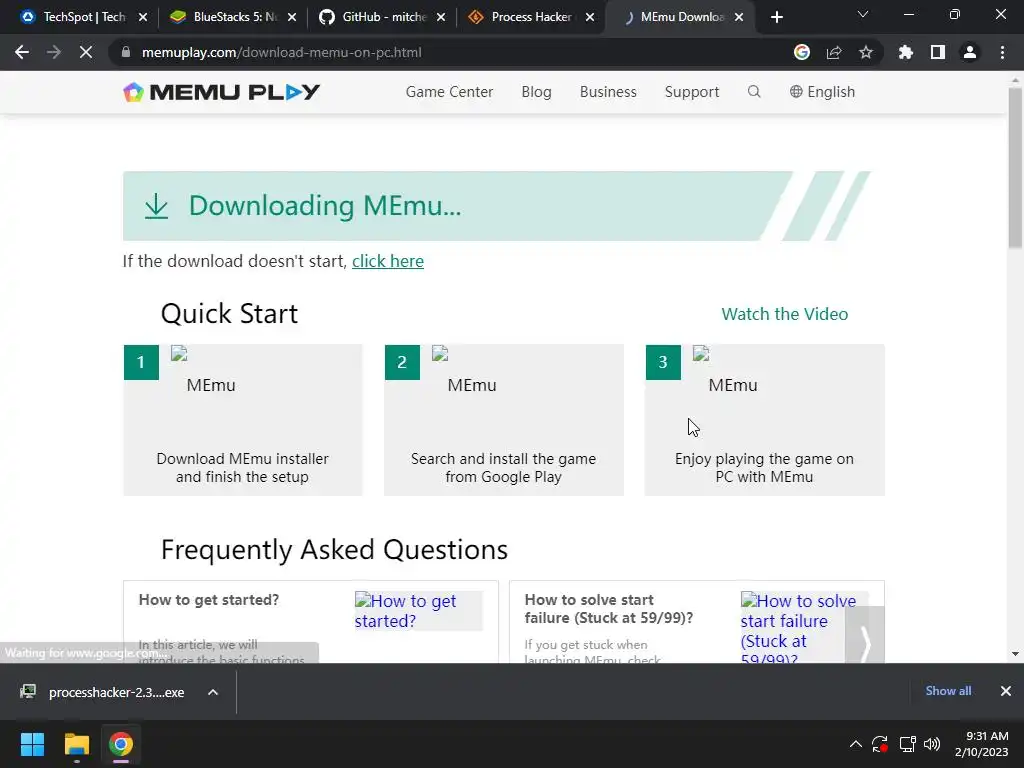Select Quick Start step 1 card
The height and width of the screenshot is (768, 1024).
coord(242,420)
